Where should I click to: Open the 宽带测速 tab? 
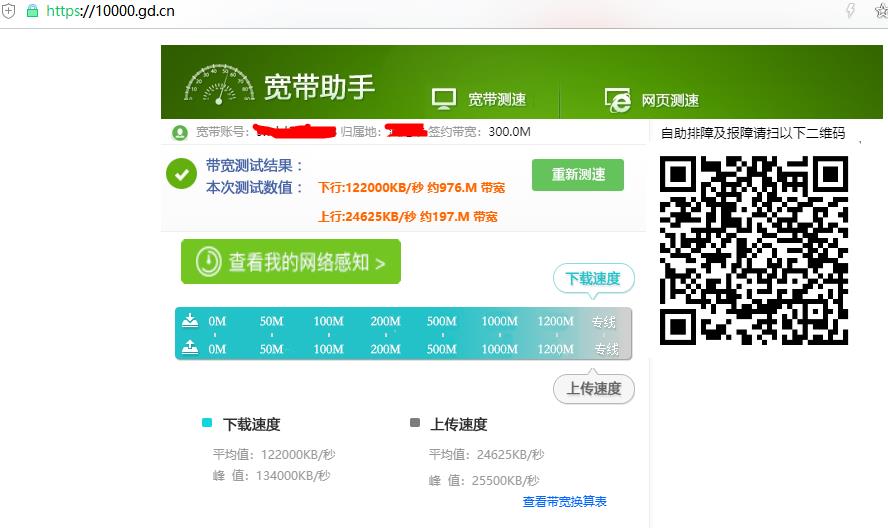tap(497, 100)
